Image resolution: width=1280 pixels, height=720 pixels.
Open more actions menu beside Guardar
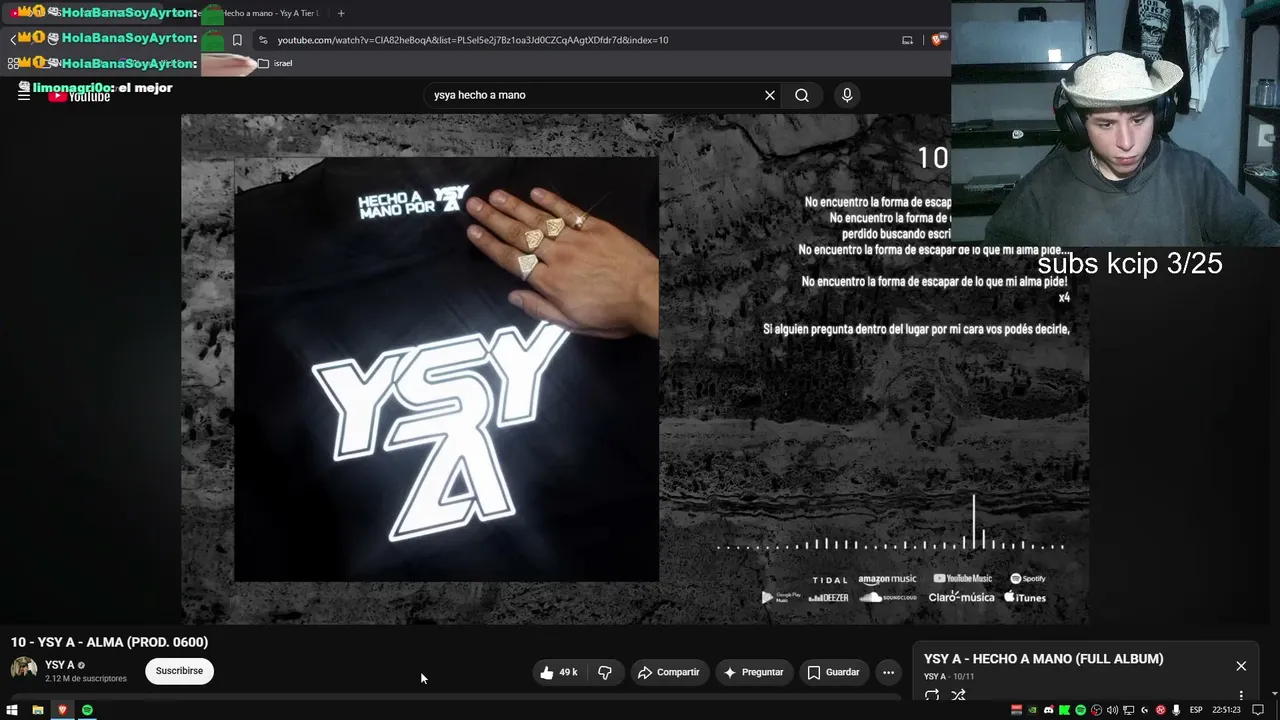point(888,673)
